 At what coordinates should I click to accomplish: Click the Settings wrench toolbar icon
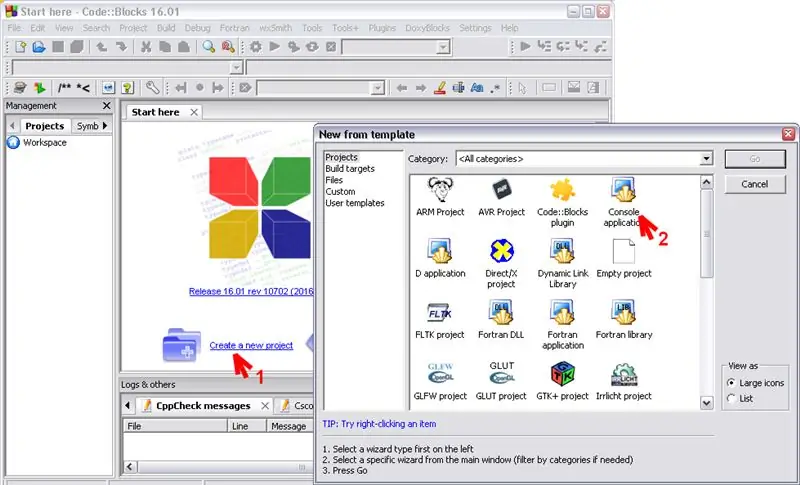(x=152, y=88)
